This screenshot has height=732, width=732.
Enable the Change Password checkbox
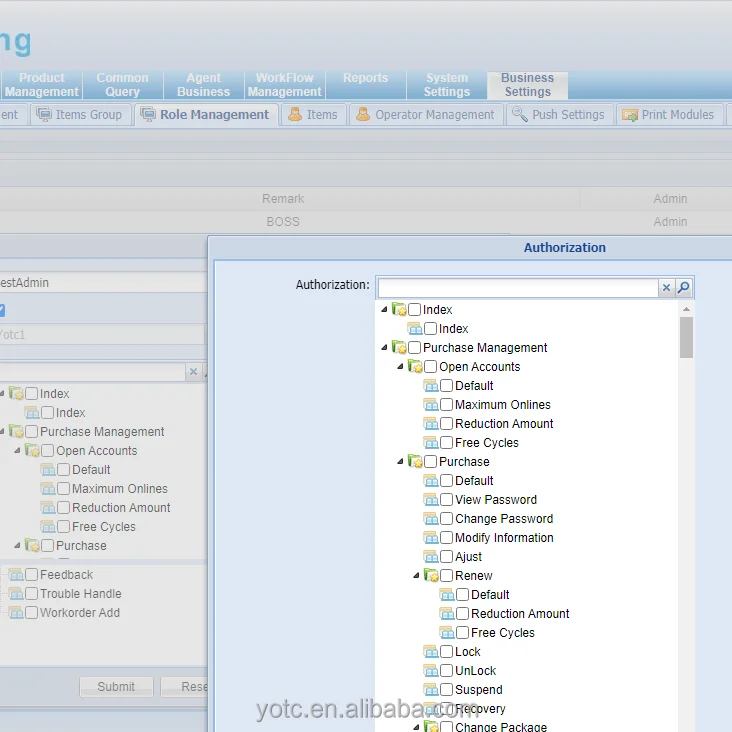tap(446, 519)
